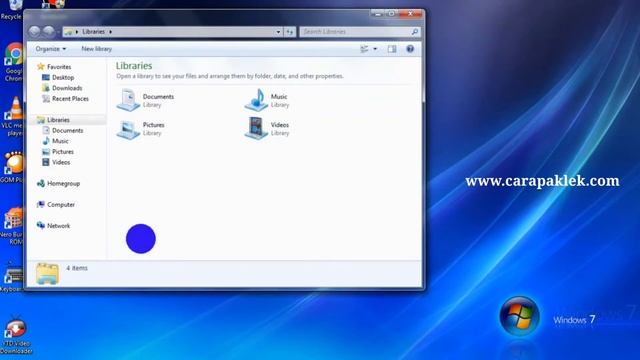The height and width of the screenshot is (360, 640).
Task: Select Desktop under Favorites
Action: [x=58, y=78]
